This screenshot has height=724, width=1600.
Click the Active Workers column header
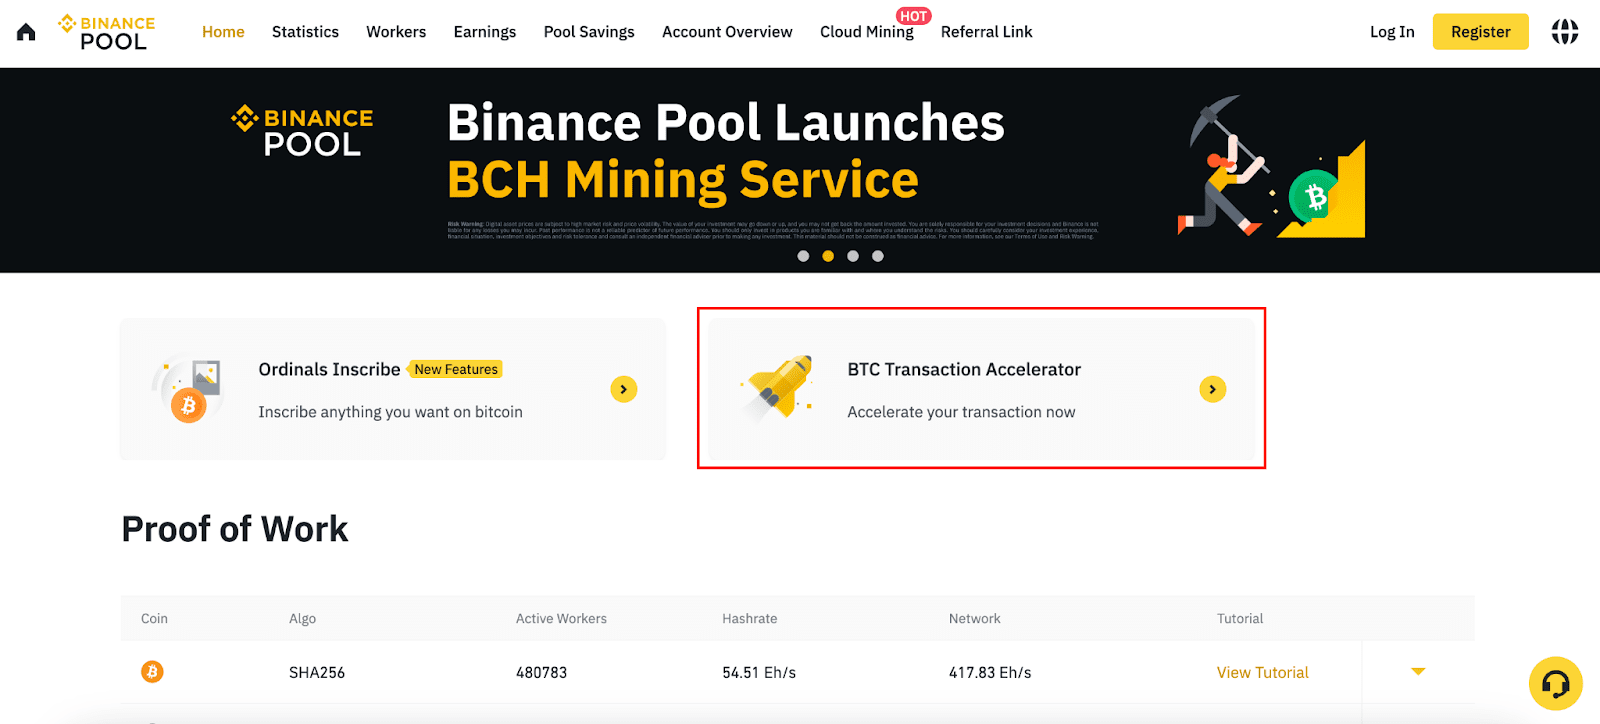tap(561, 619)
